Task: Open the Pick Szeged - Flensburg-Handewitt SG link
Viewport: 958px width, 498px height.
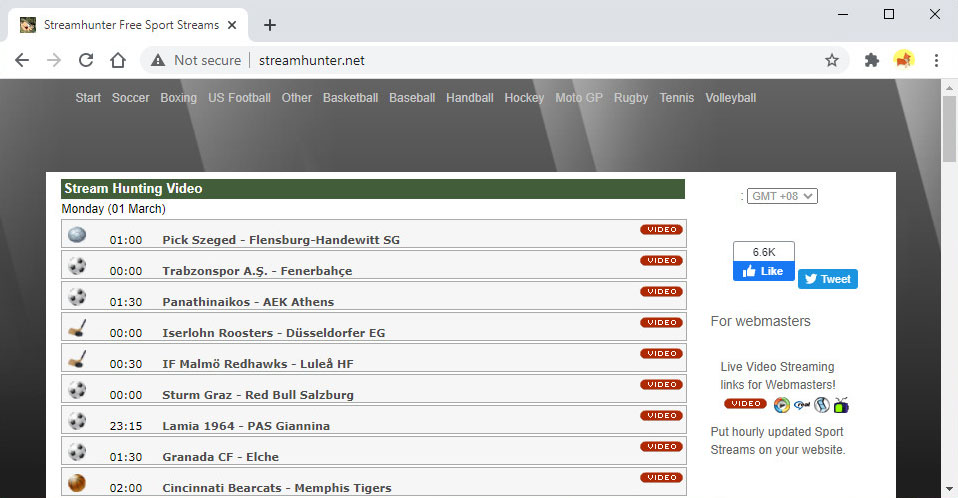Action: pos(281,240)
